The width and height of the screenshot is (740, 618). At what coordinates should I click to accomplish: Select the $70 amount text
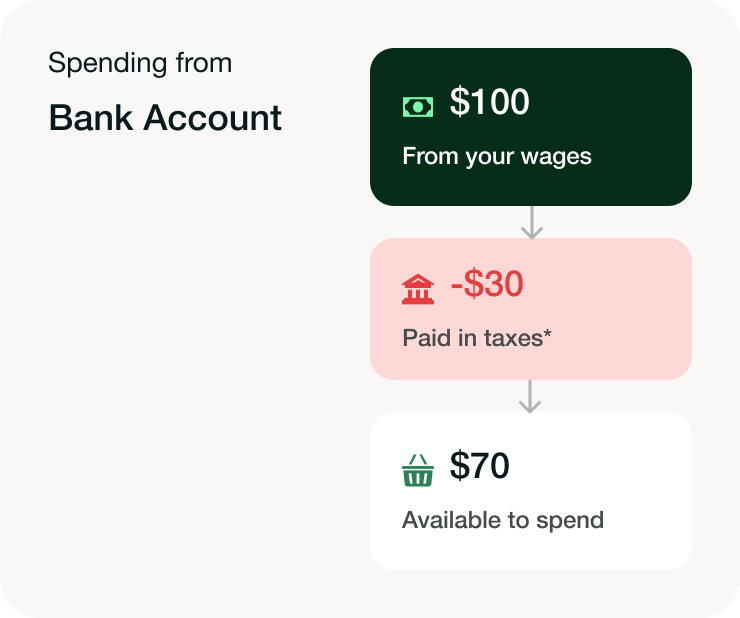point(480,466)
